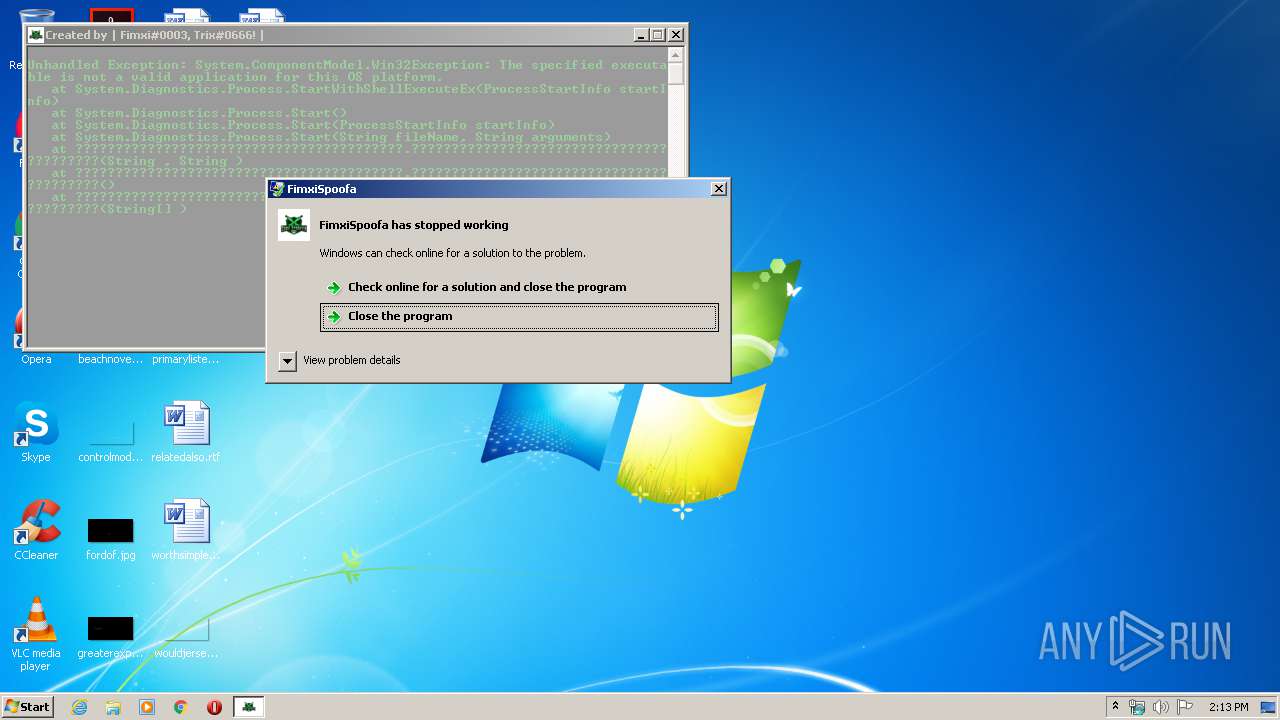
Task: Select wouldjerse desktop file
Action: point(186,636)
